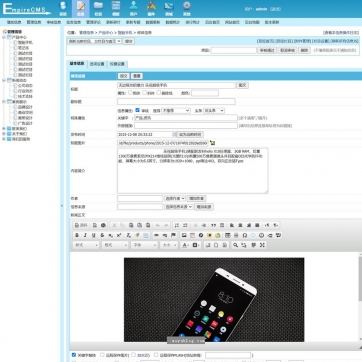Maximize the editor with fullscreen icon
The height and width of the screenshot is (362, 362).
262,245
